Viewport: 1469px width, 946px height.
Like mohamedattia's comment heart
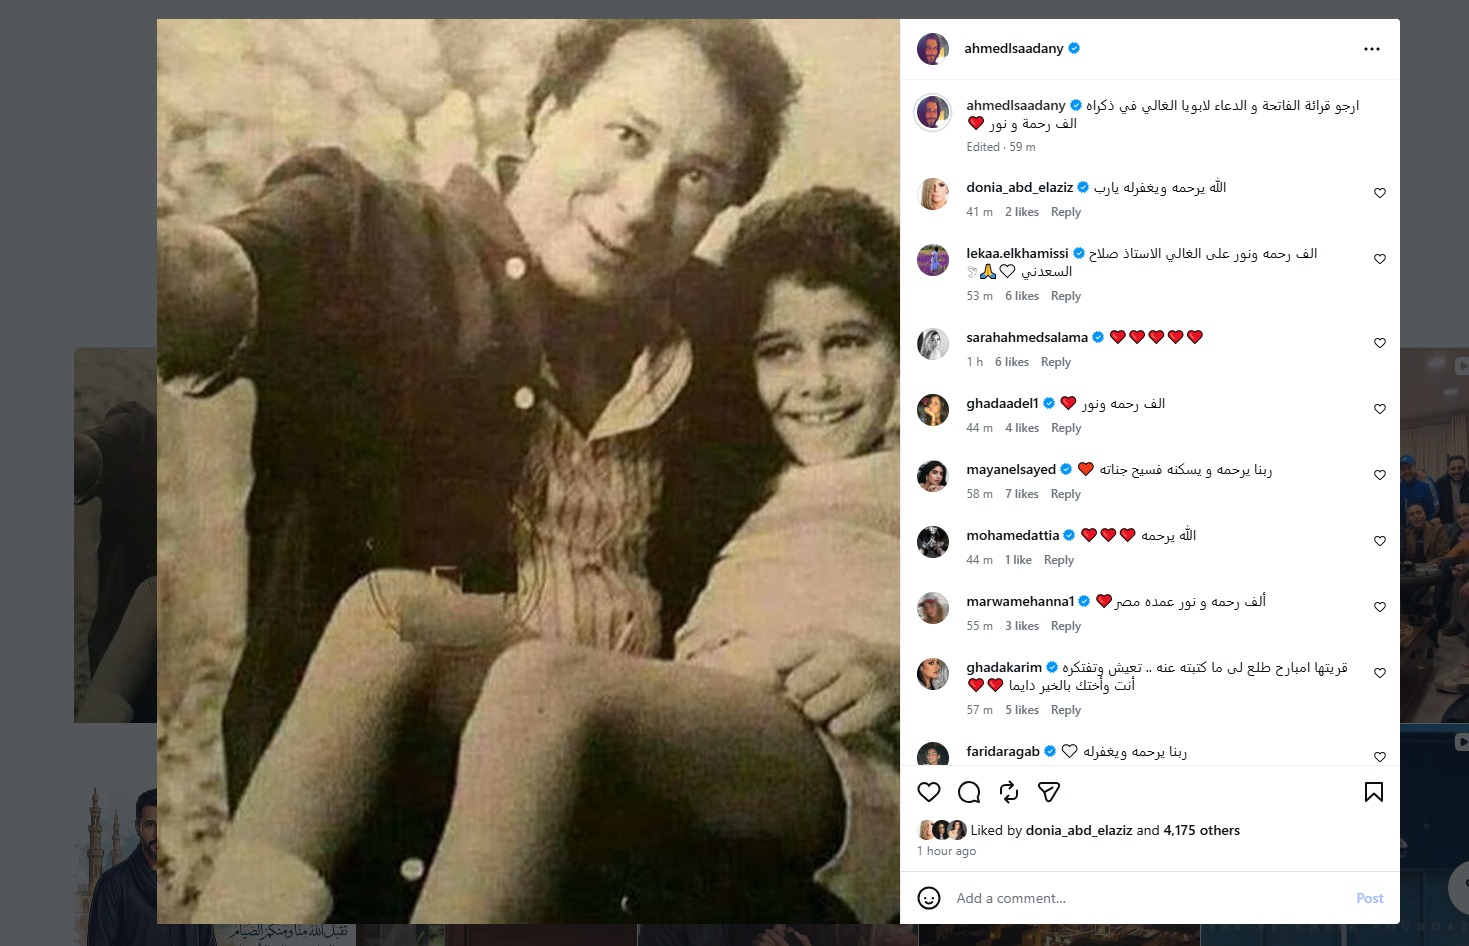1380,541
